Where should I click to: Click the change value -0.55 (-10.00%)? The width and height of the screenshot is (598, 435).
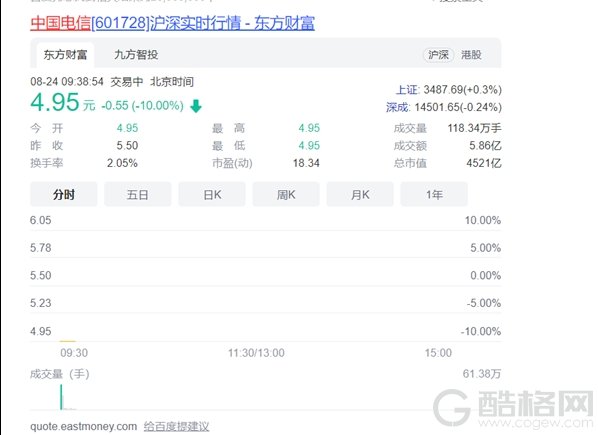(143, 106)
